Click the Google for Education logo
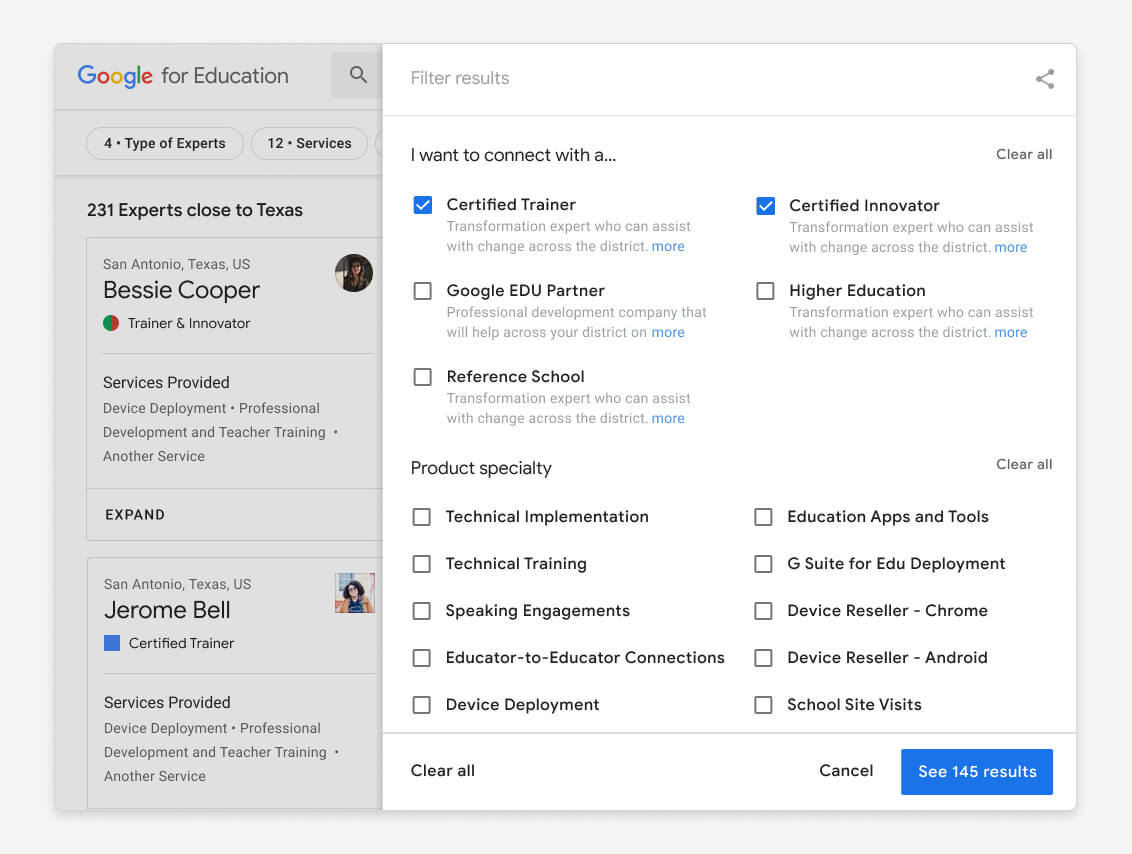 183,76
